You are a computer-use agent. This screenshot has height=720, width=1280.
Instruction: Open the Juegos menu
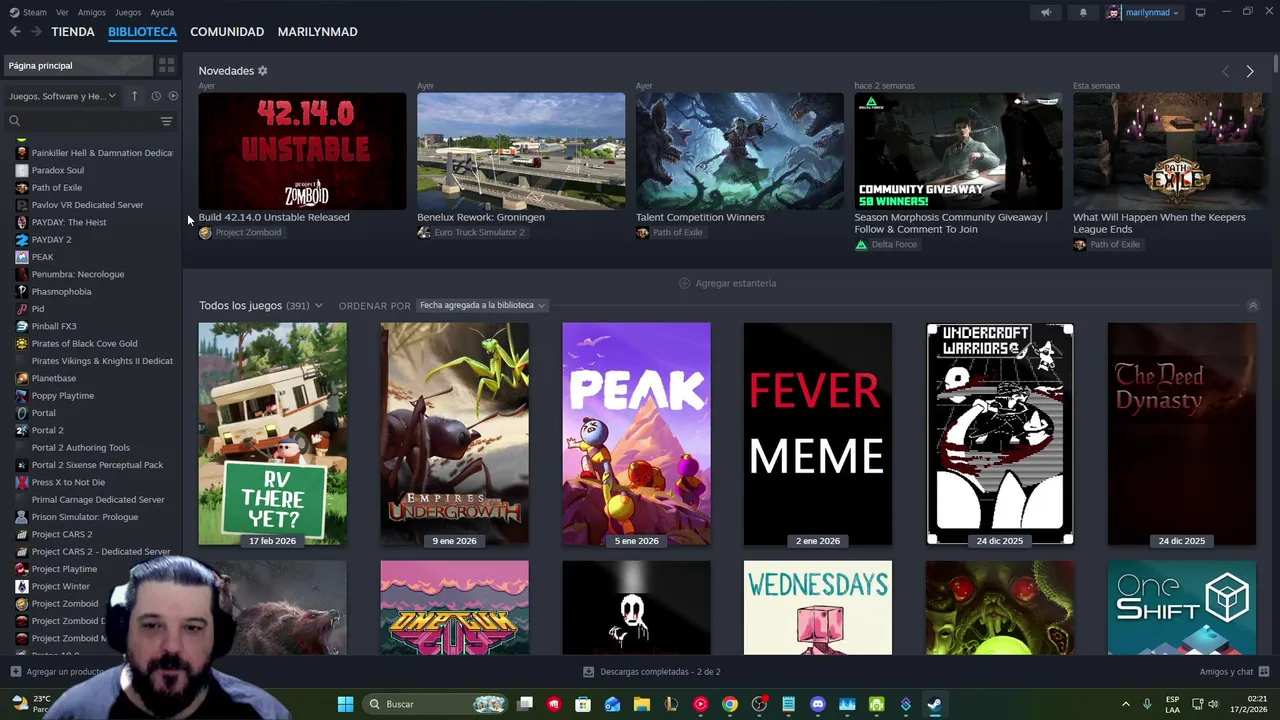(x=128, y=12)
